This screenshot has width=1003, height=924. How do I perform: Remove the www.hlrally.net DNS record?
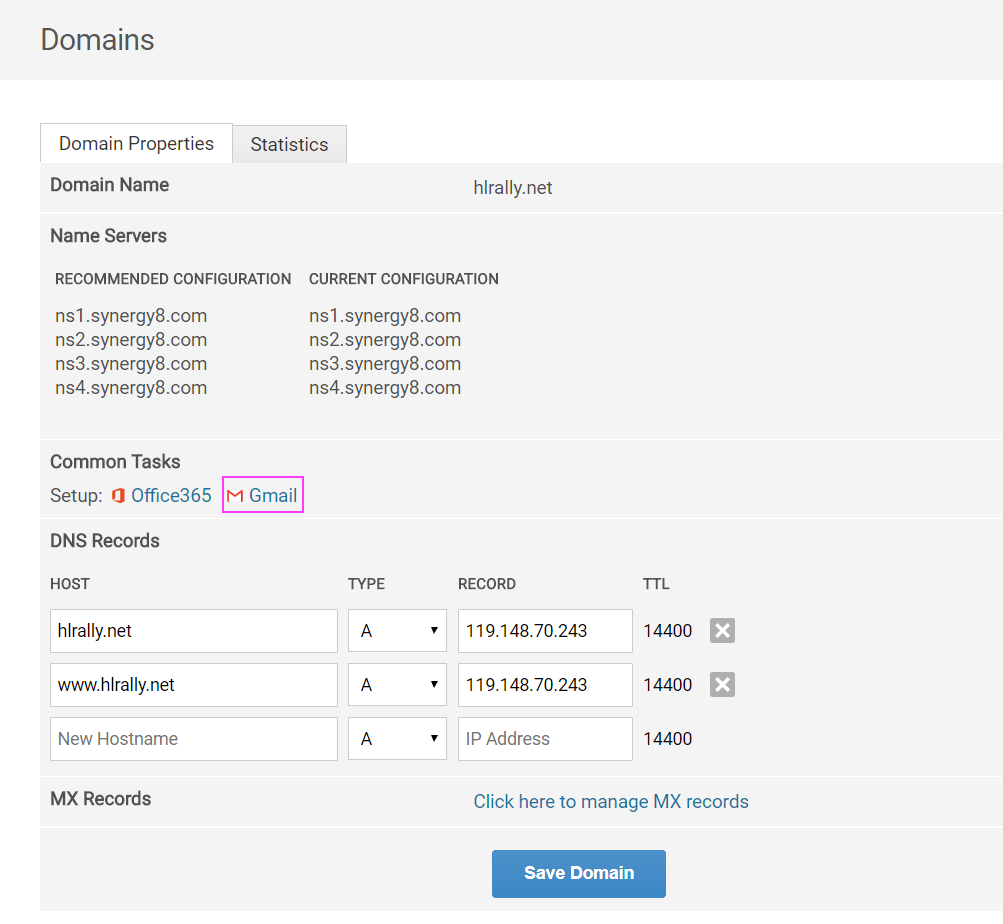pos(721,684)
